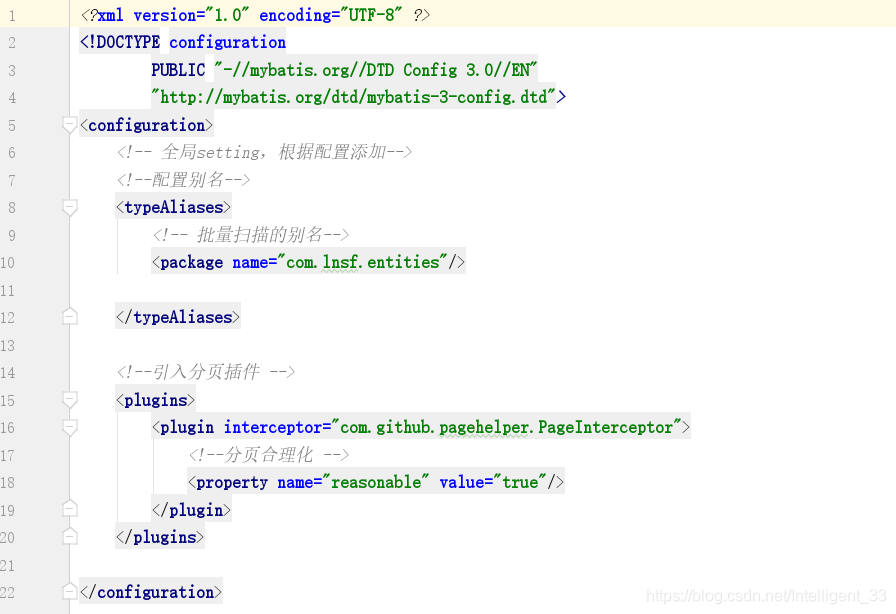Click the closing </plugin> tag on line 19
The image size is (896, 614).
tap(191, 509)
